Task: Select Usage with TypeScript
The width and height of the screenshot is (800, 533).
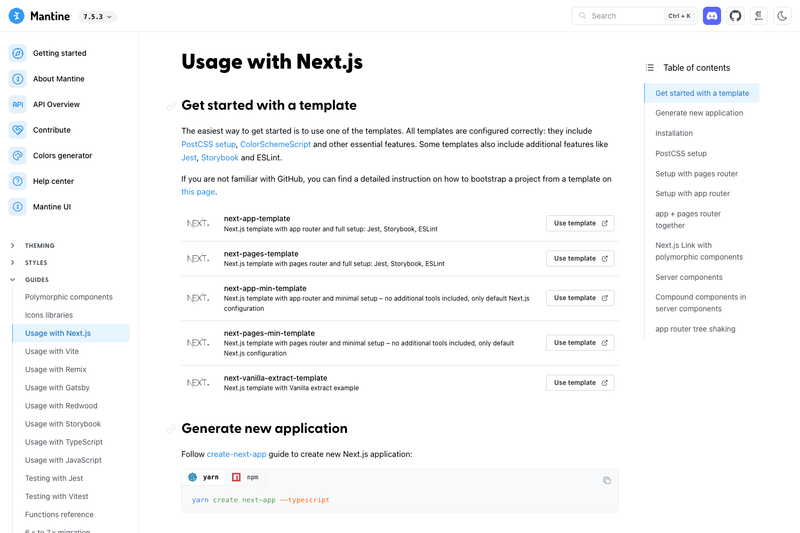Action: (x=64, y=442)
